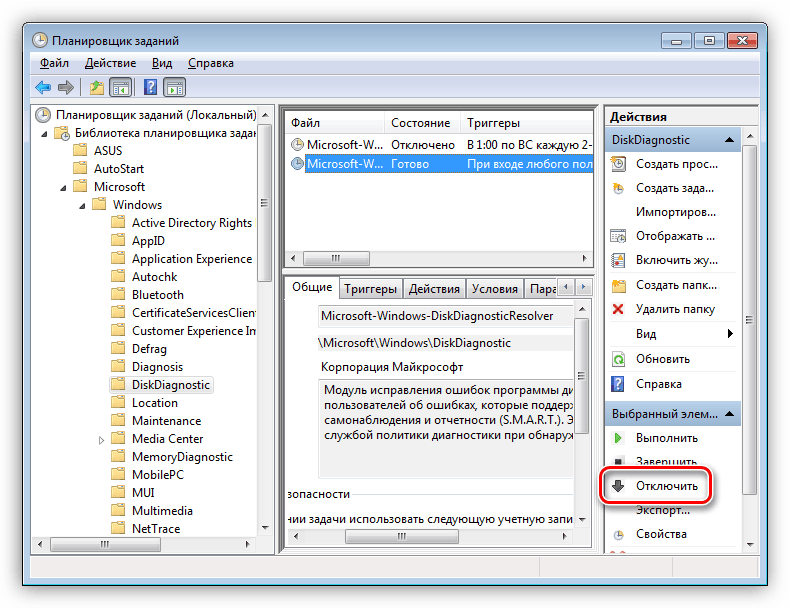Sort by the Триггеры column header
The image size is (790, 608).
point(526,123)
